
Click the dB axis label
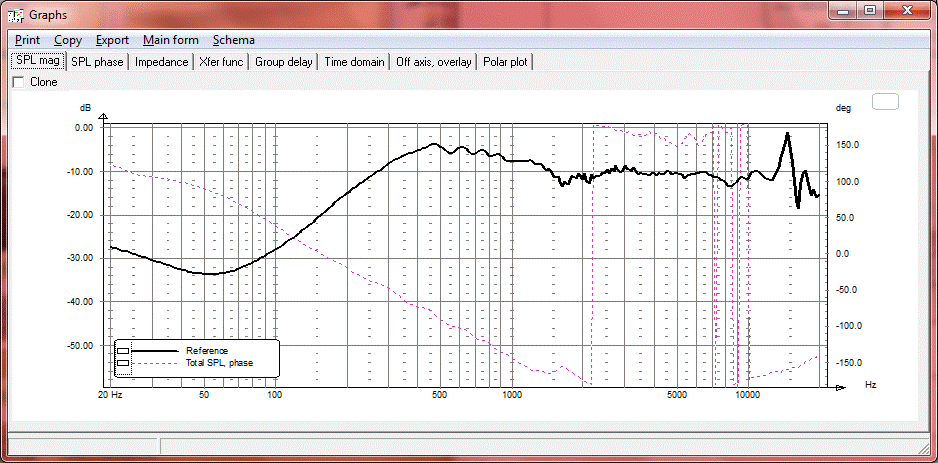[86, 108]
